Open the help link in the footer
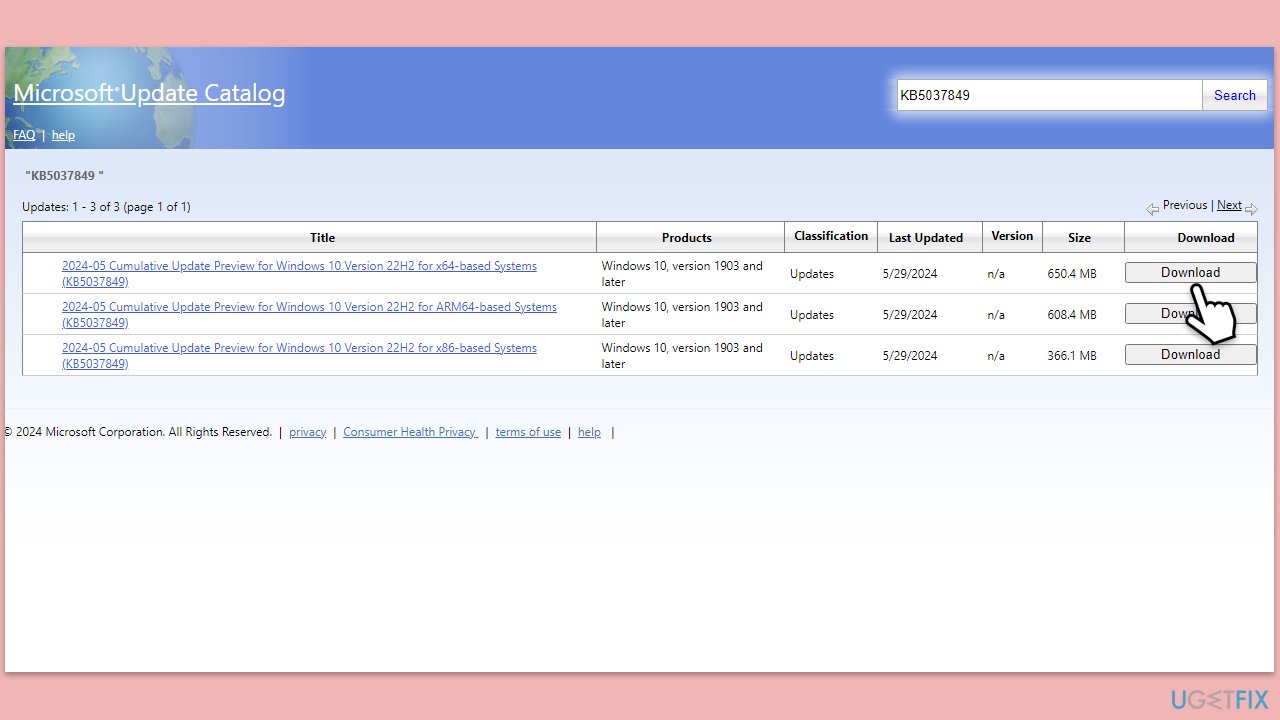Image resolution: width=1280 pixels, height=720 pixels. tap(590, 432)
